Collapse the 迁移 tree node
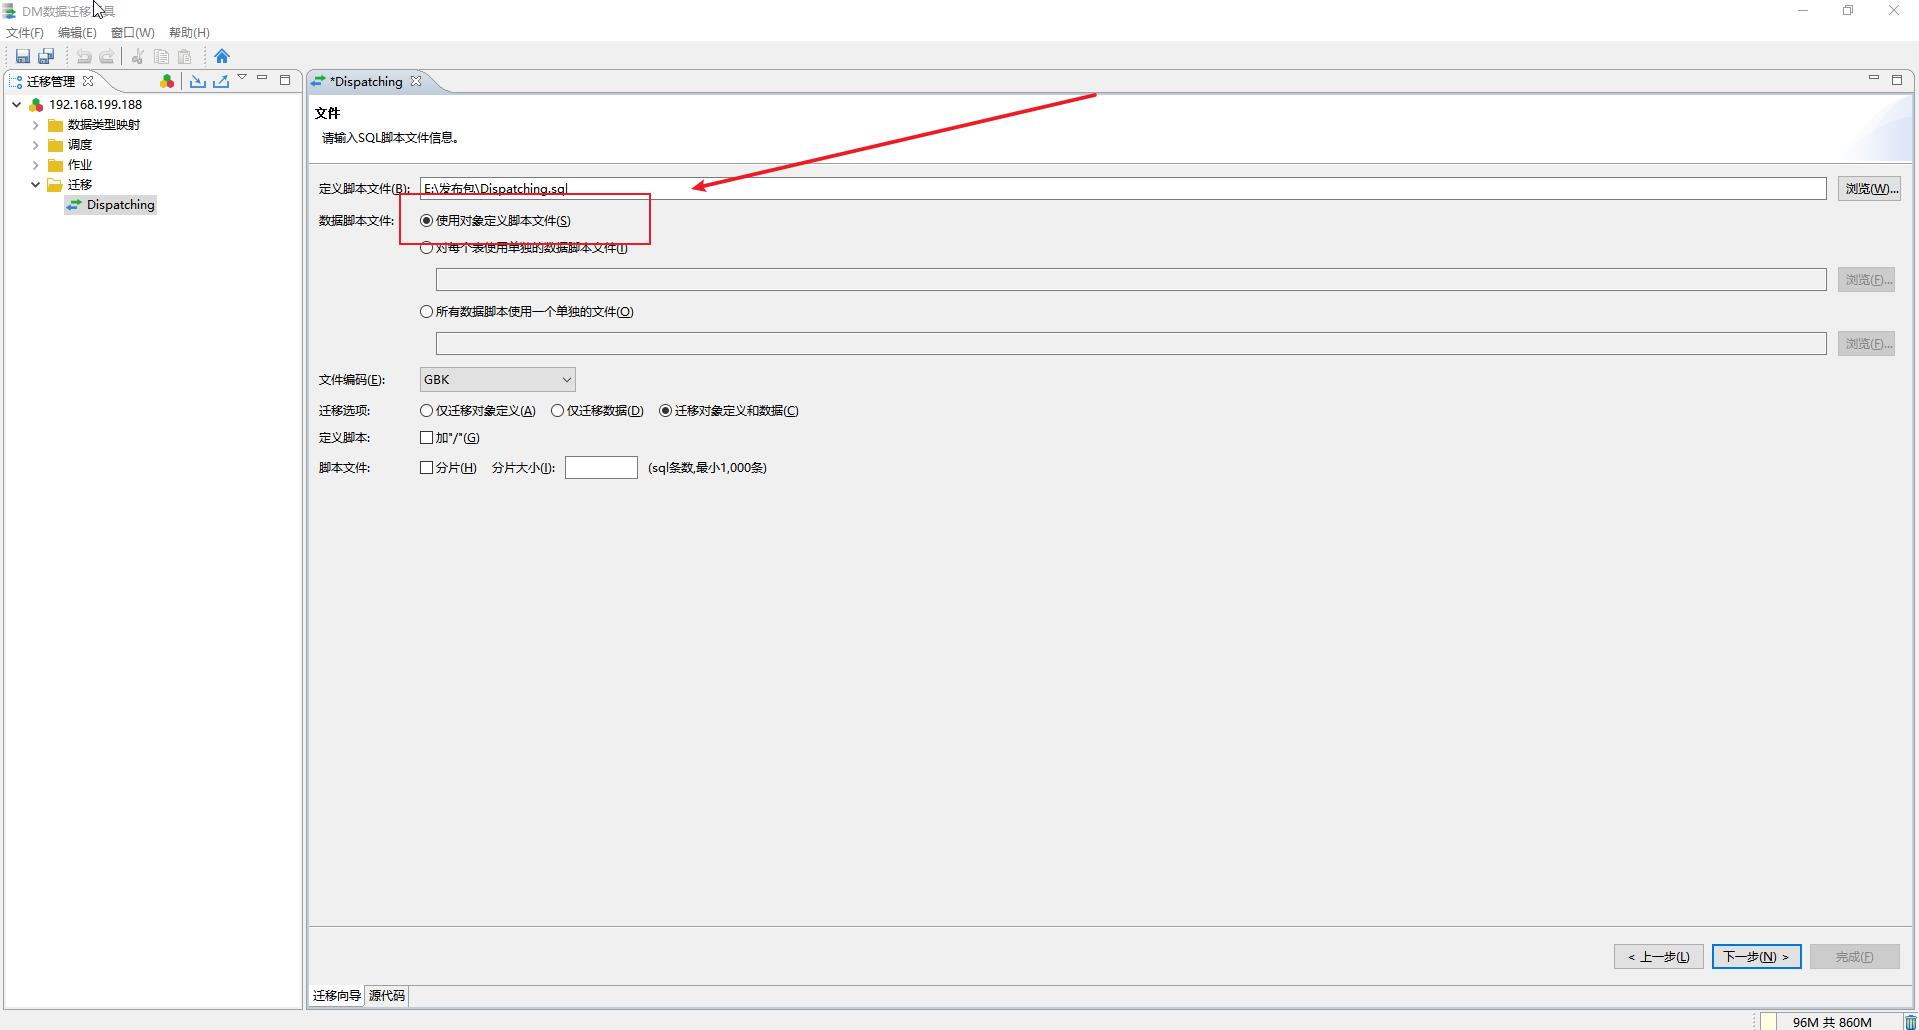Viewport: 1919px width, 1030px height. coord(36,185)
